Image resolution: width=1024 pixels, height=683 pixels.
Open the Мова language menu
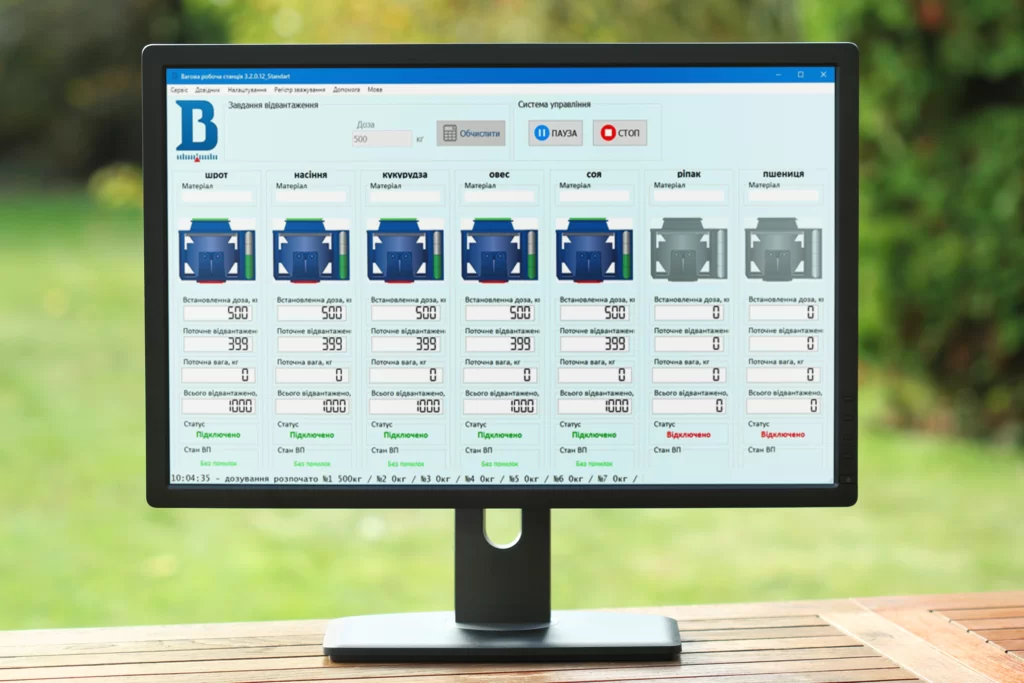(x=375, y=90)
